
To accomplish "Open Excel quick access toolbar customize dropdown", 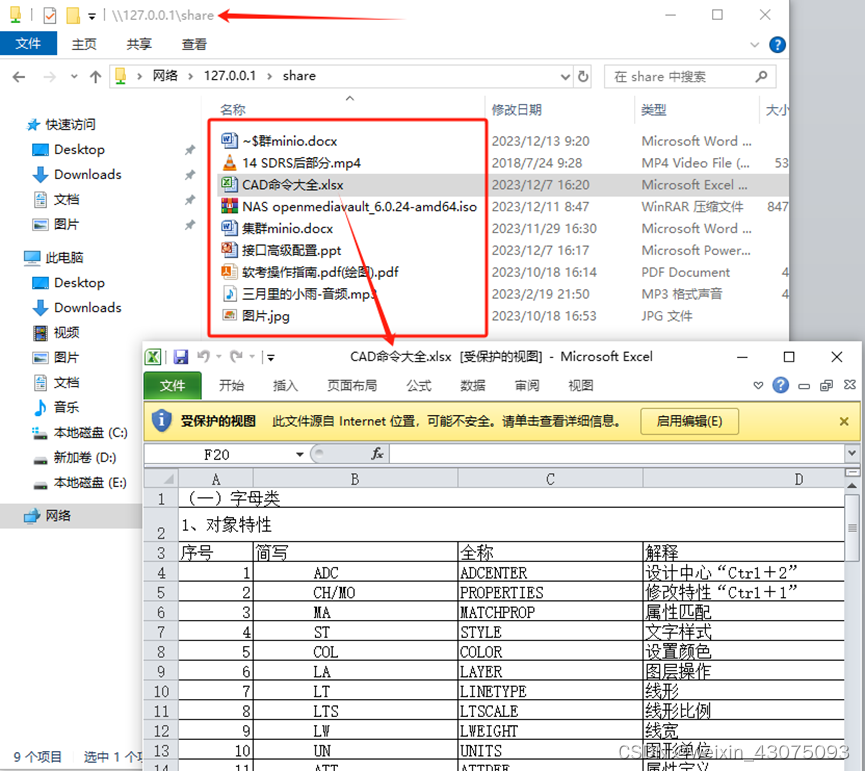I will [270, 357].
